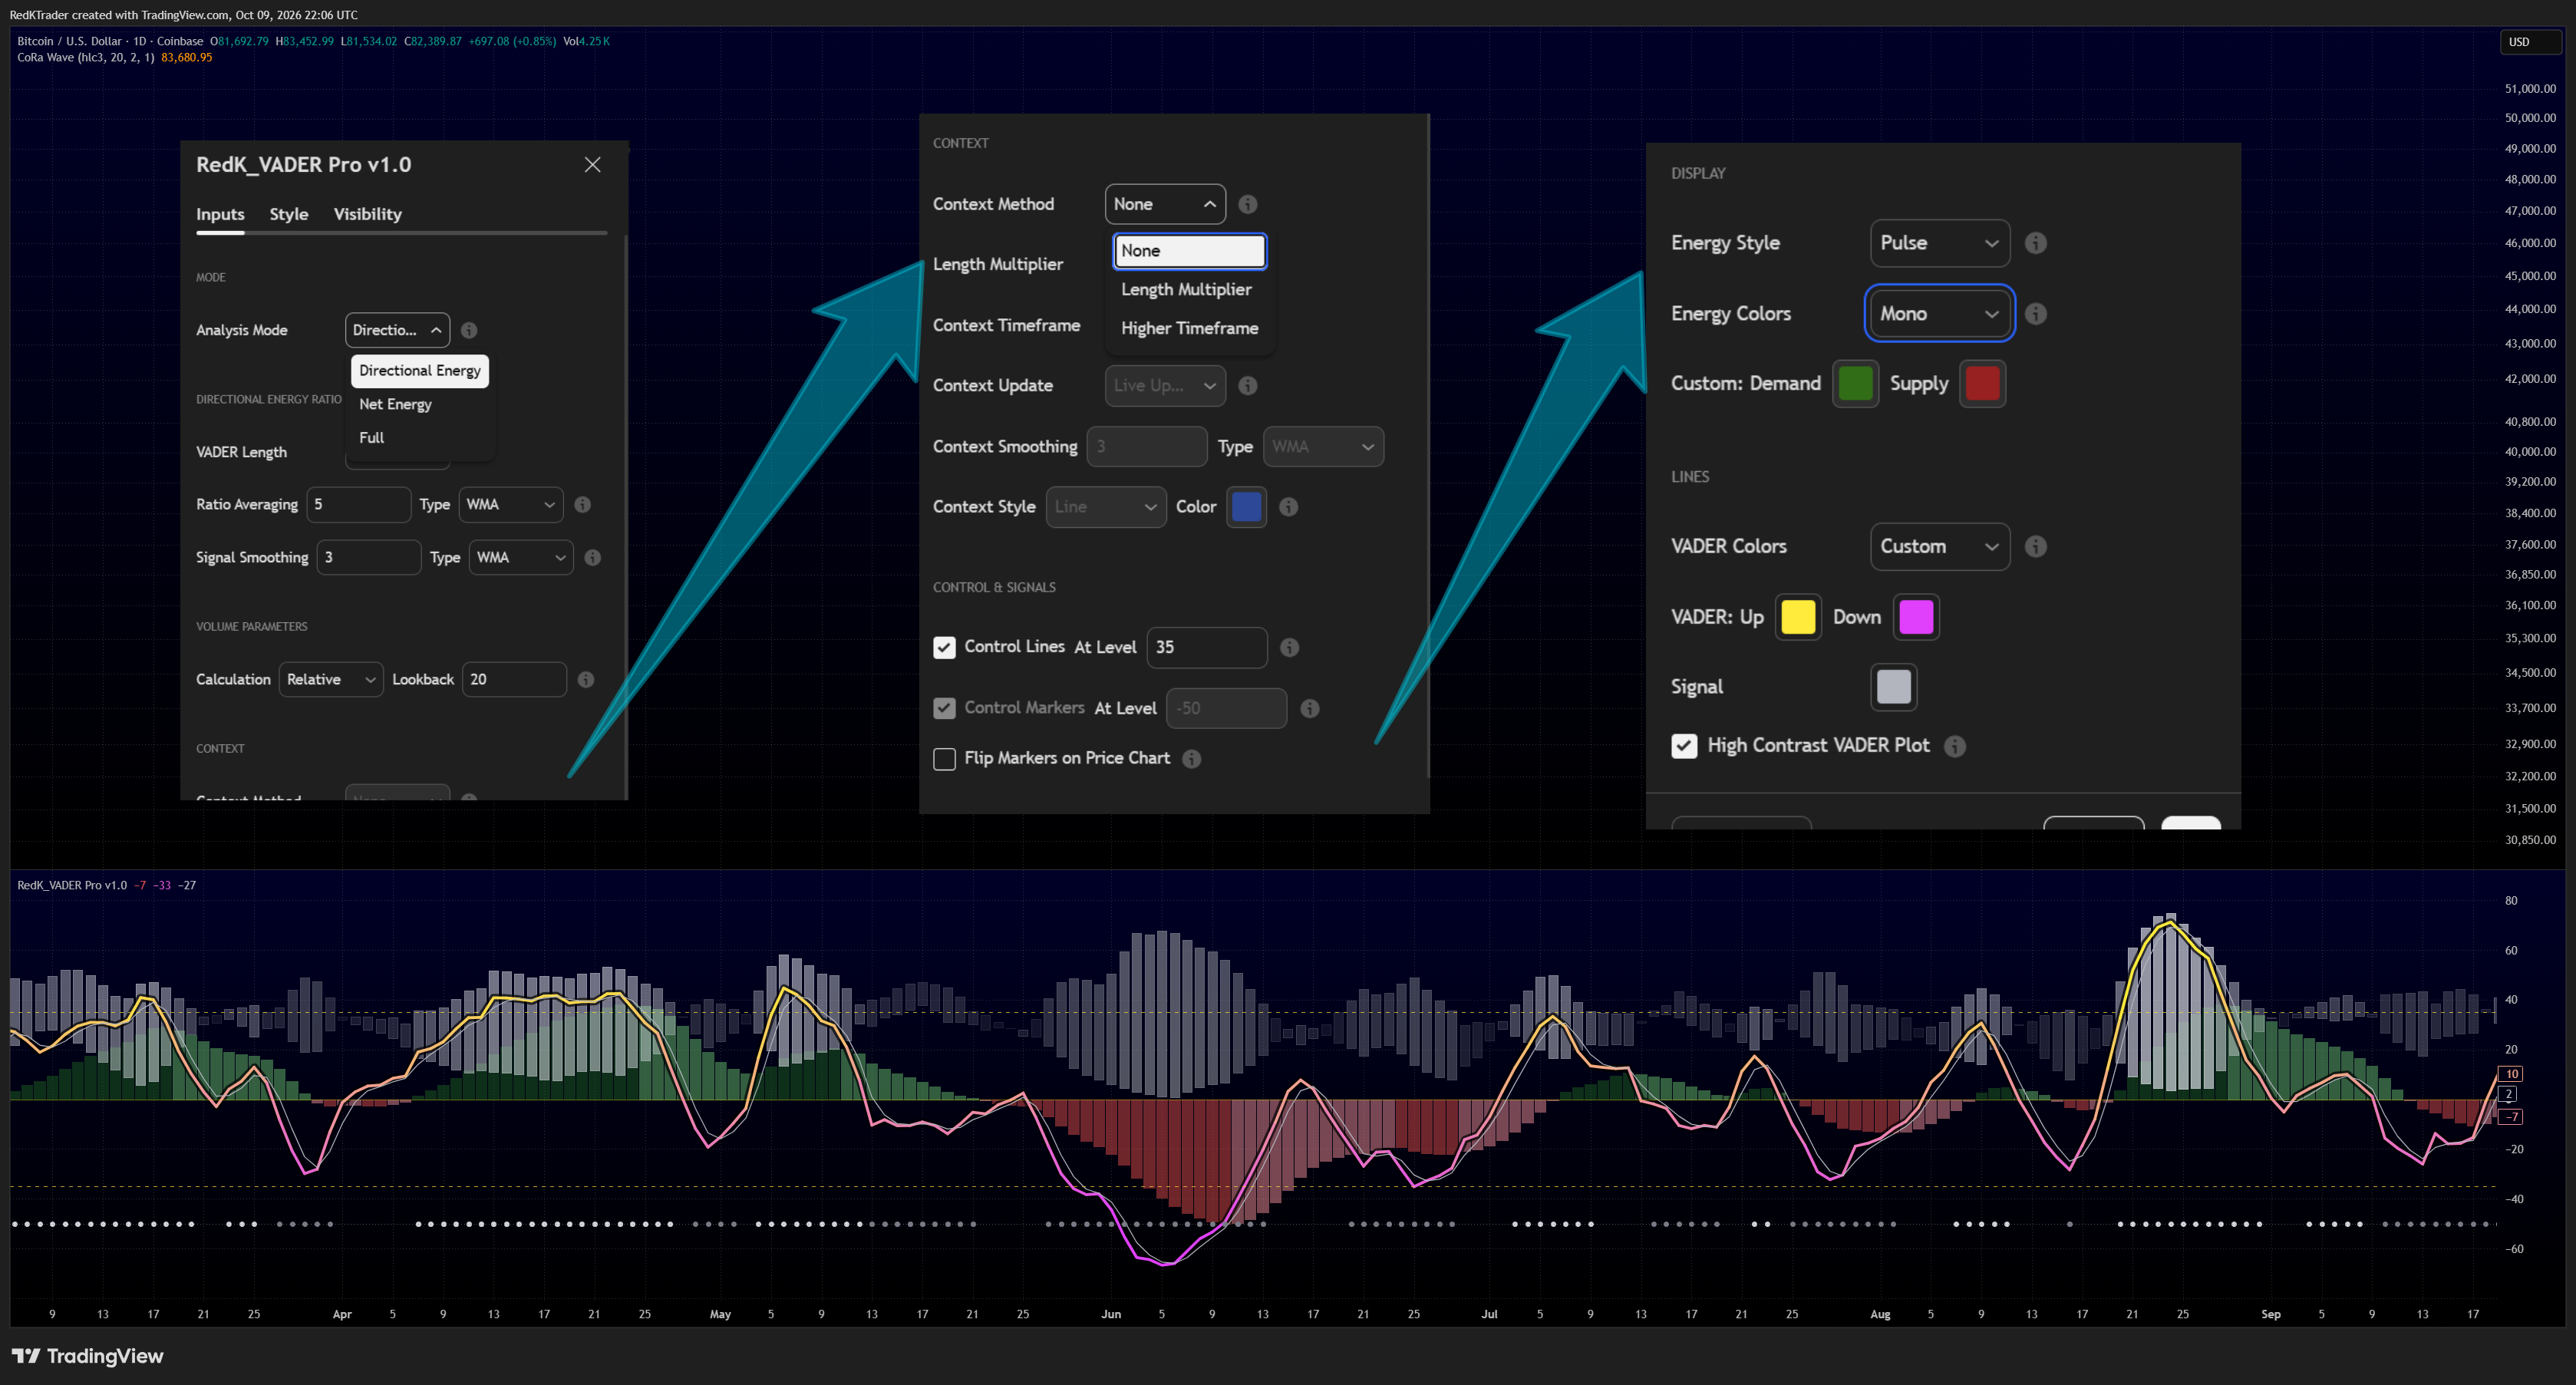Switch to the Visibility tab
Viewport: 2576px width, 1385px height.
click(368, 214)
